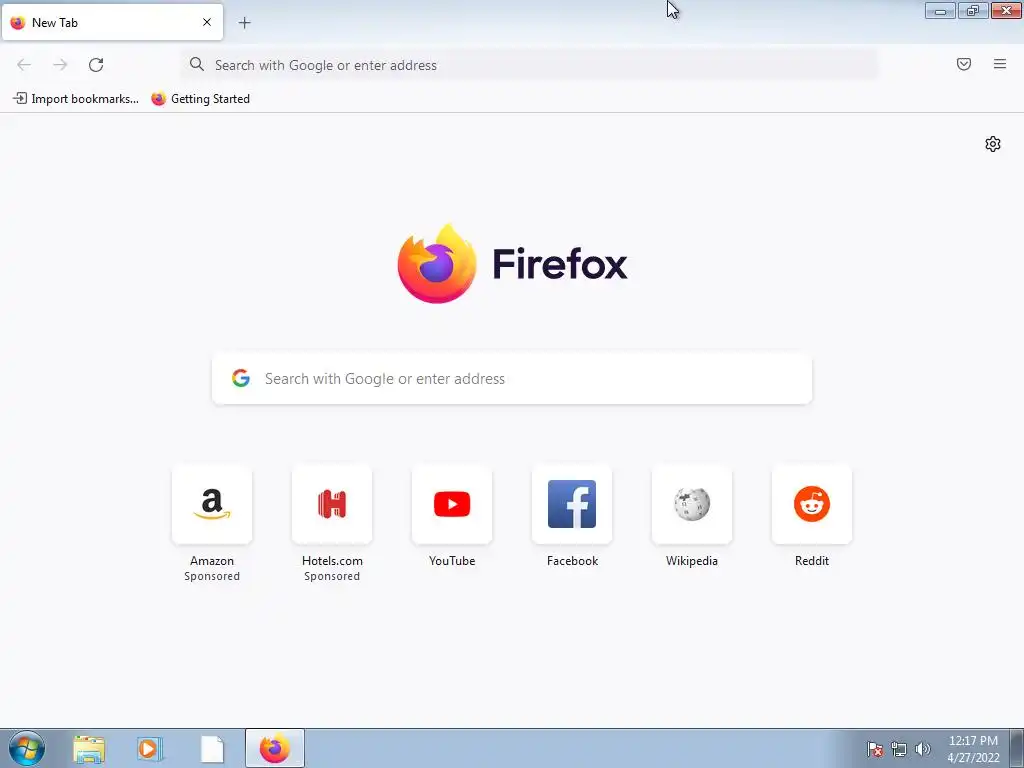This screenshot has width=1024, height=768.
Task: Restore down the Firefox window
Action: 973,10
